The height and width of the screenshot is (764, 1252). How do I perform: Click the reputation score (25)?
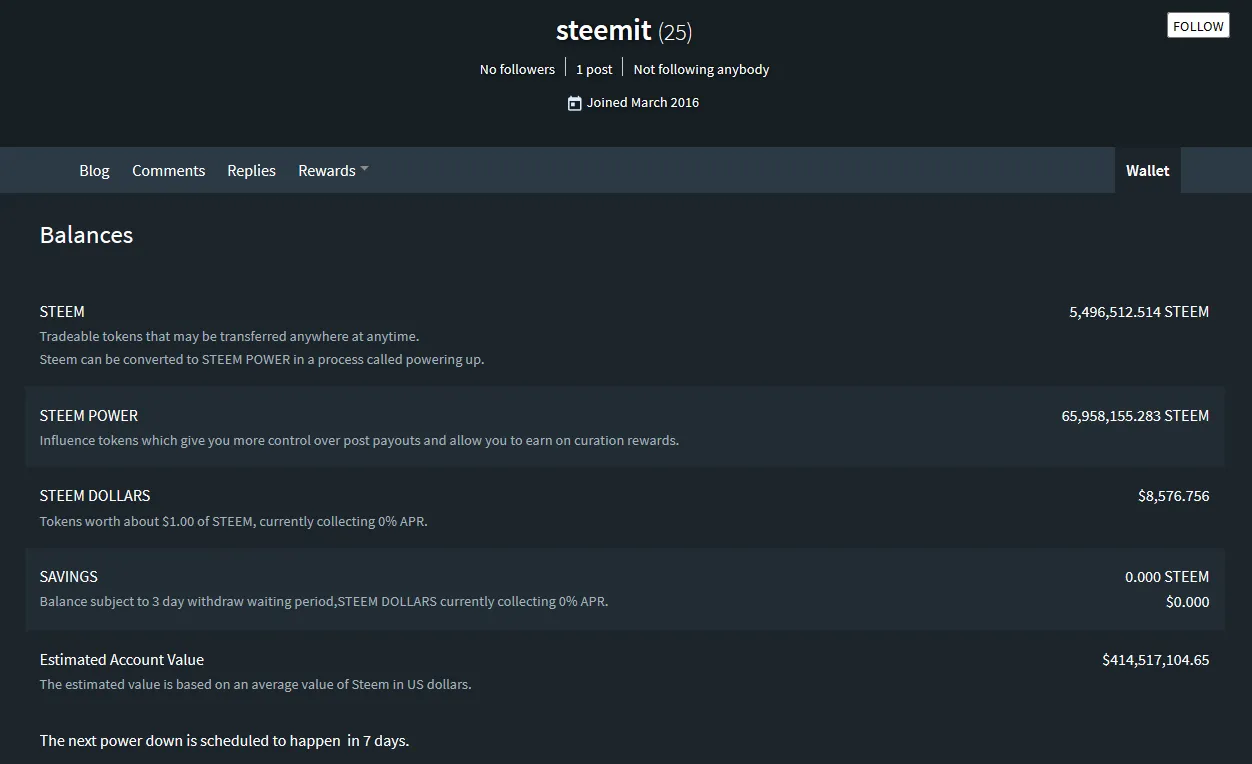675,32
